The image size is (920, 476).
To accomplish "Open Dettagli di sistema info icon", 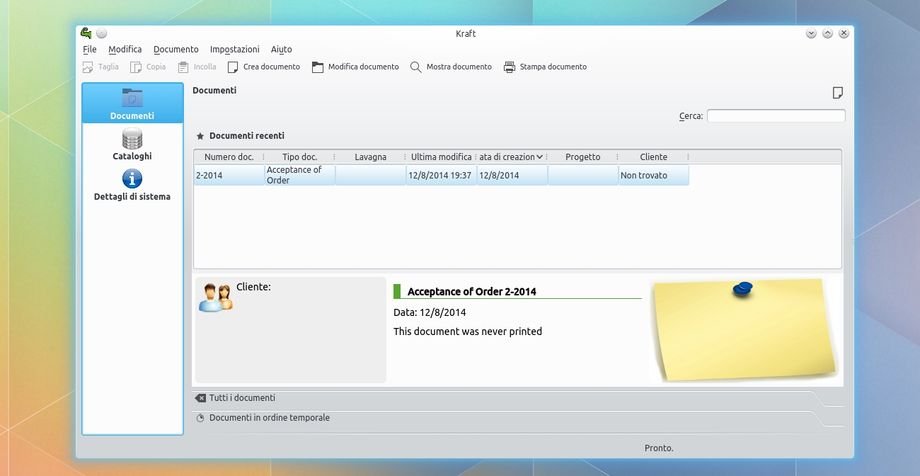I will (x=132, y=179).
